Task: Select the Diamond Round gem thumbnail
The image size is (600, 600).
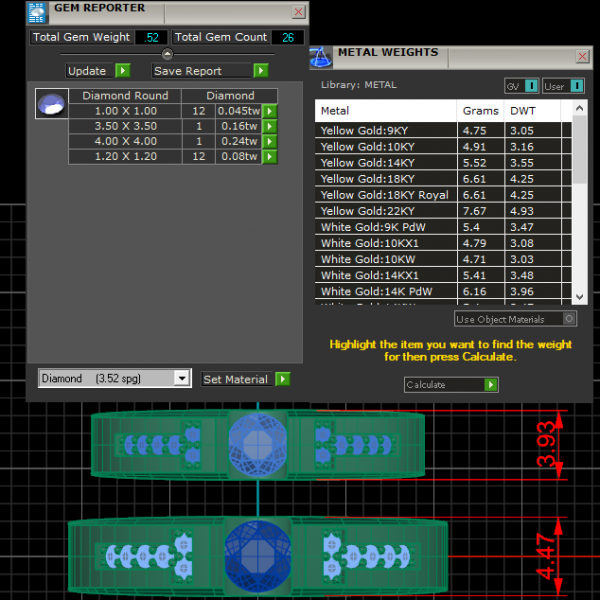Action: [51, 103]
